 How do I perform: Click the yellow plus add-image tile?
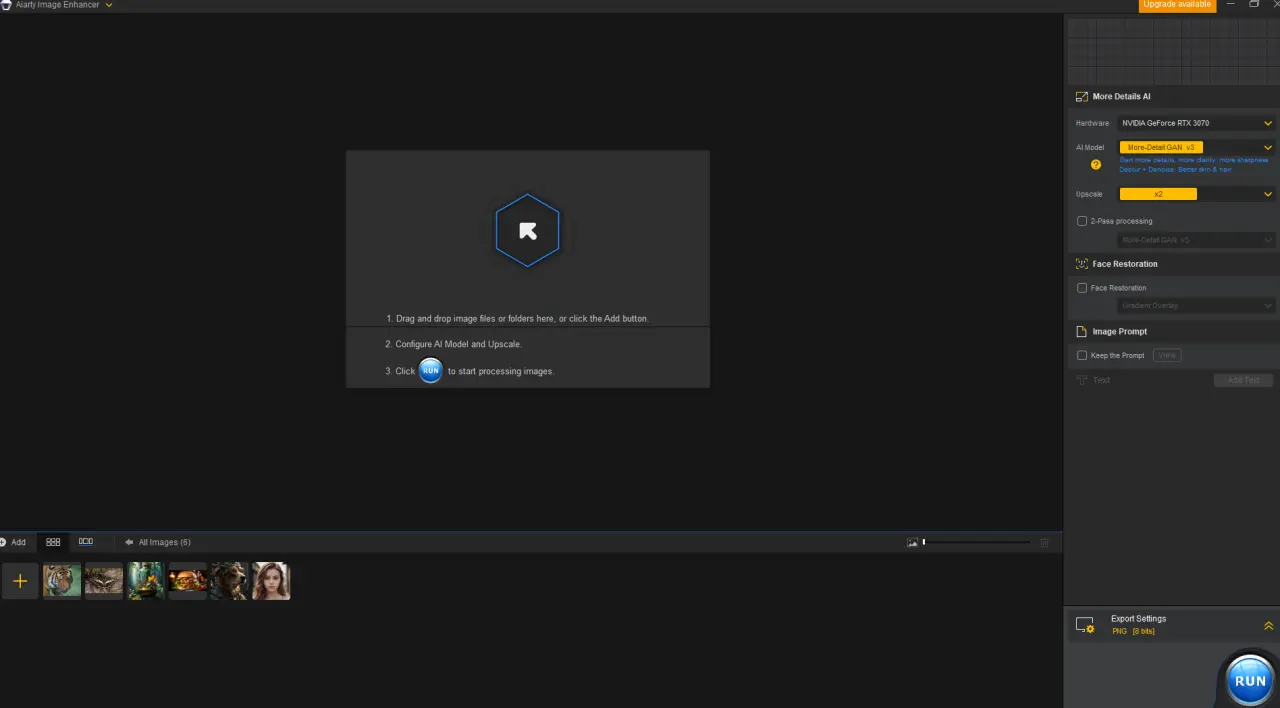20,581
